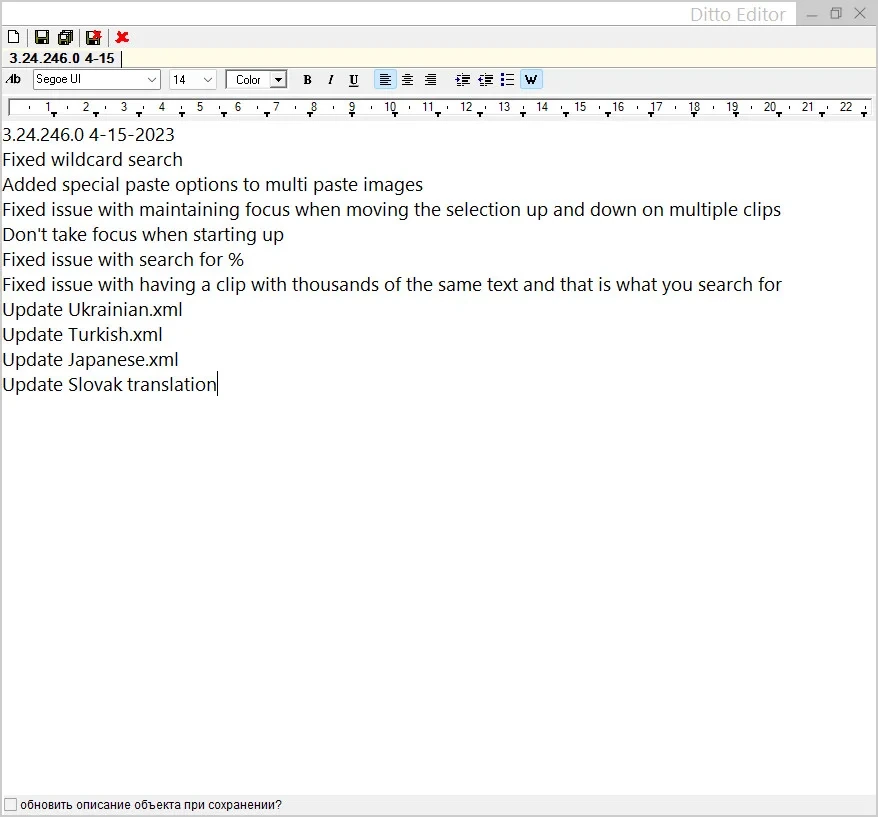Open the Color picker dropdown arrow
This screenshot has width=878, height=817.
(278, 80)
